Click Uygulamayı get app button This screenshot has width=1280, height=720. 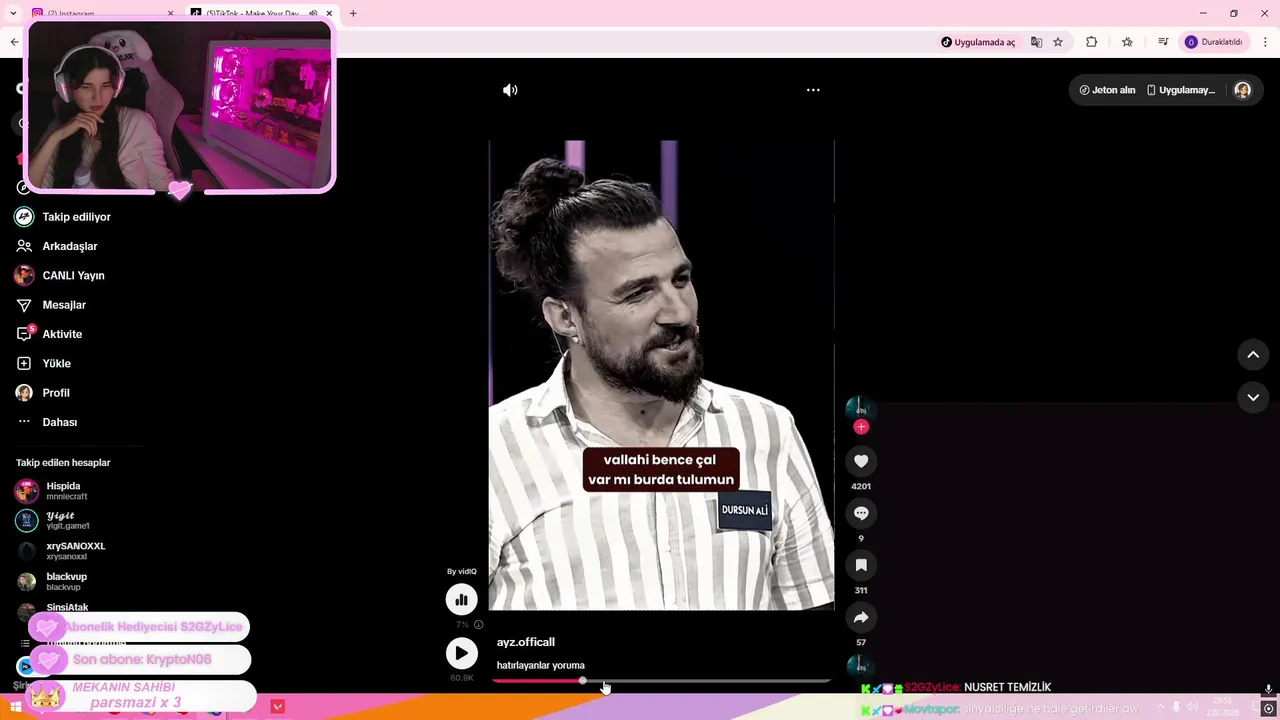tap(1180, 90)
